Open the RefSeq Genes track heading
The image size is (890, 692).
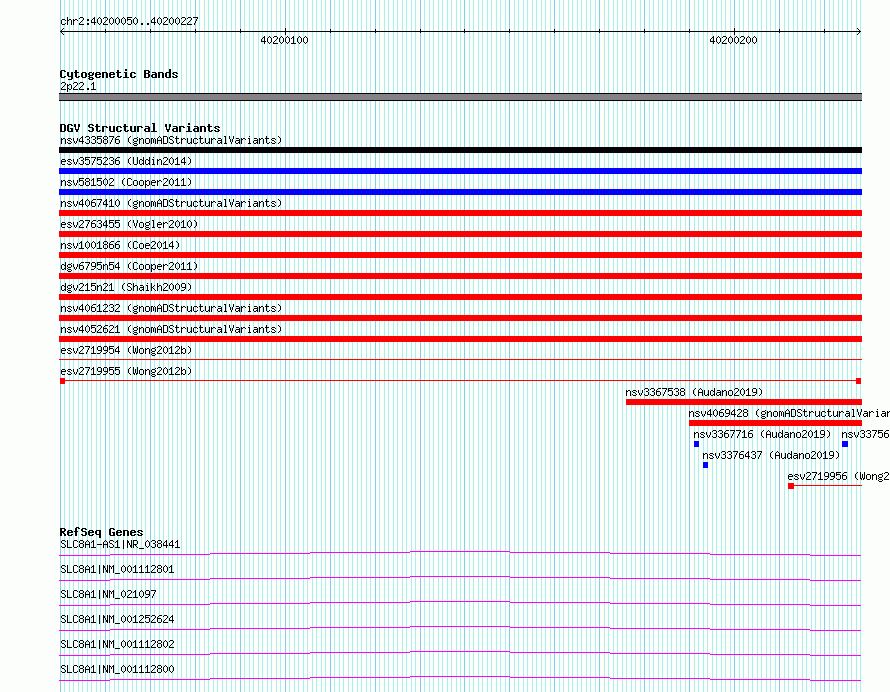[x=101, y=532]
